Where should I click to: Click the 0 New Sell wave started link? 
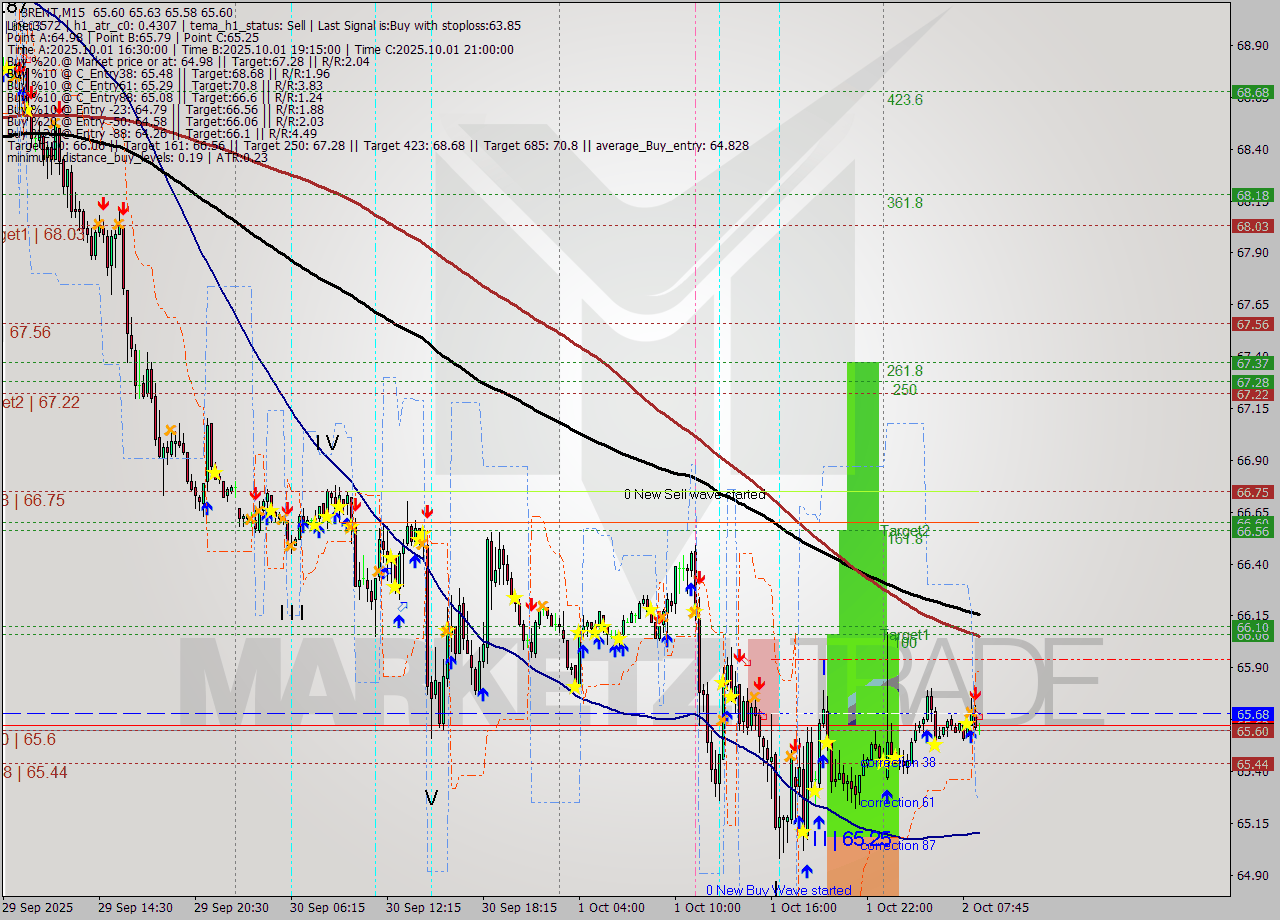click(x=694, y=494)
